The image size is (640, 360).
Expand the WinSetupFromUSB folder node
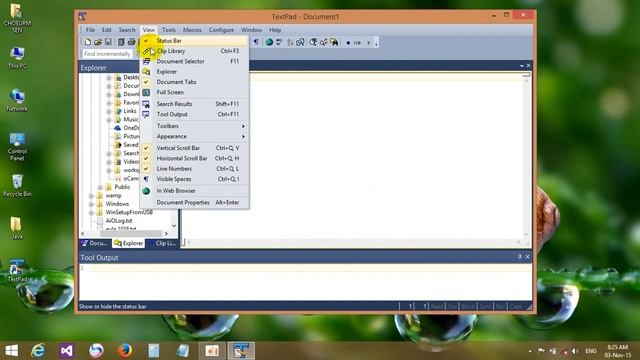coord(91,212)
